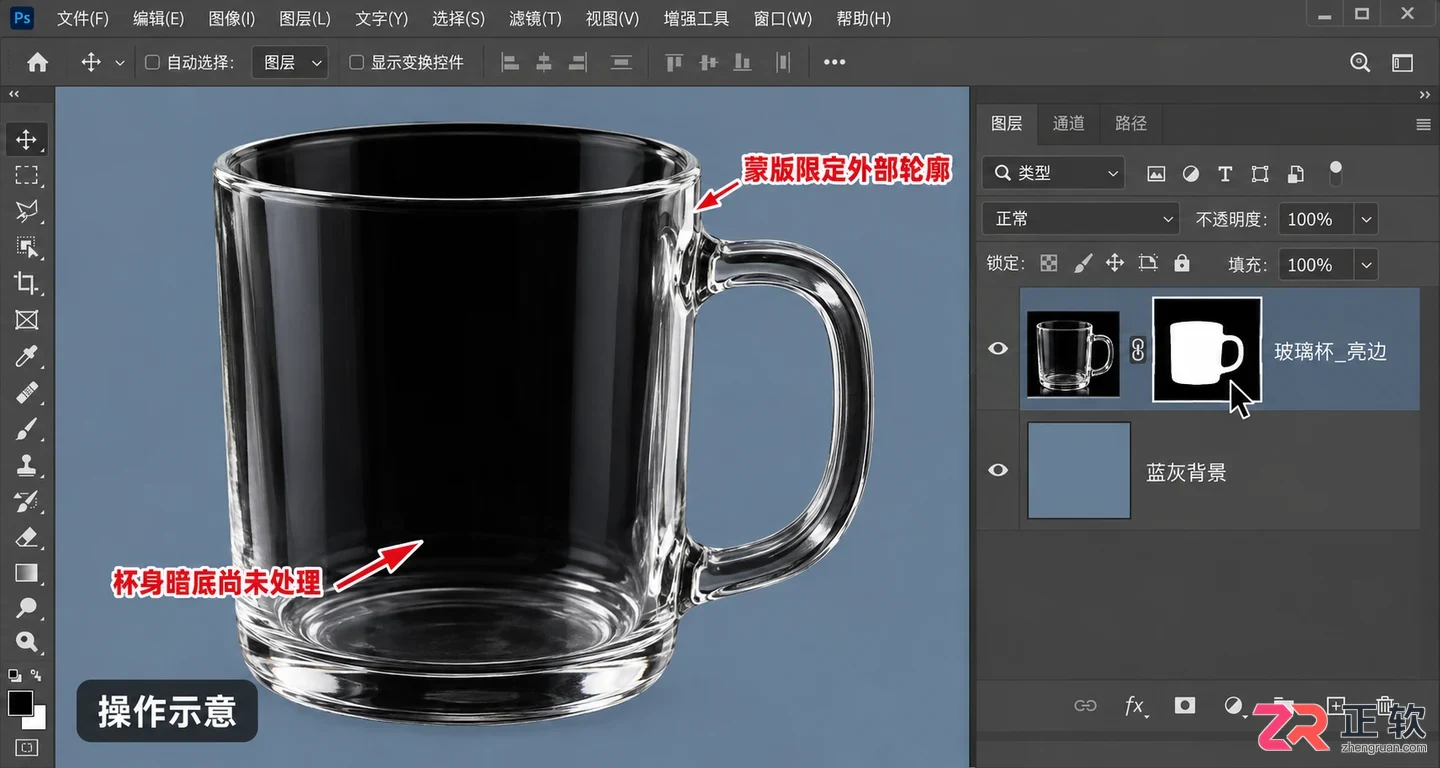1440x768 pixels.
Task: Select the Zoom tool in the toolbox
Action: pyautogui.click(x=27, y=642)
